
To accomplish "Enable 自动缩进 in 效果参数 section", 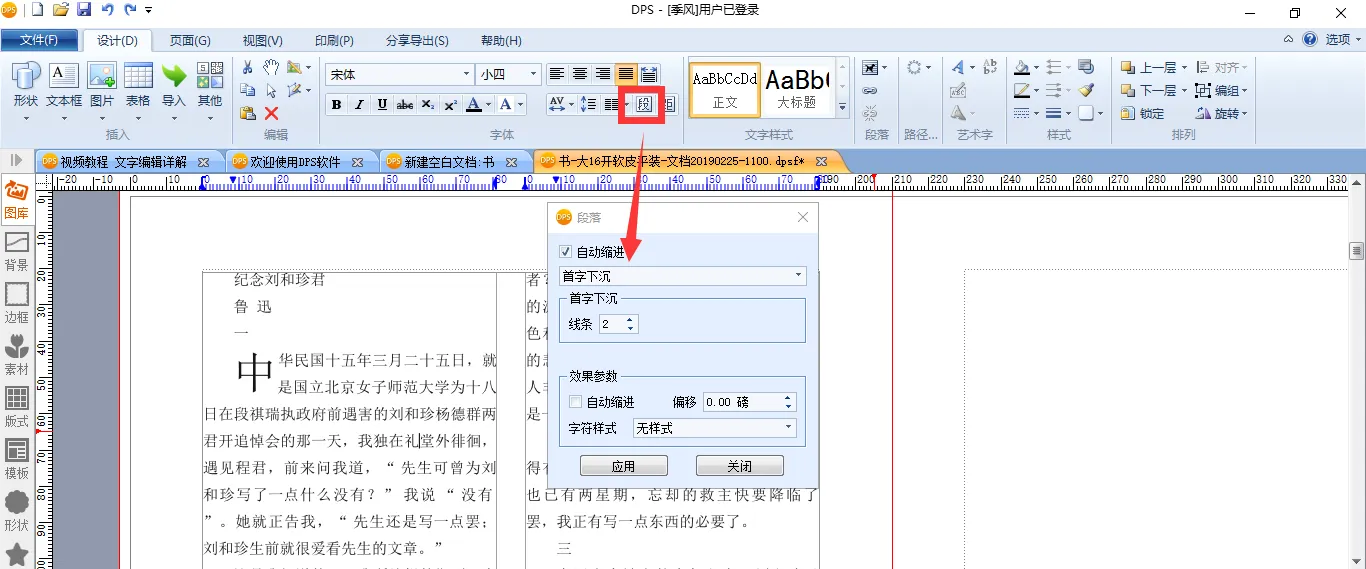I will (575, 402).
